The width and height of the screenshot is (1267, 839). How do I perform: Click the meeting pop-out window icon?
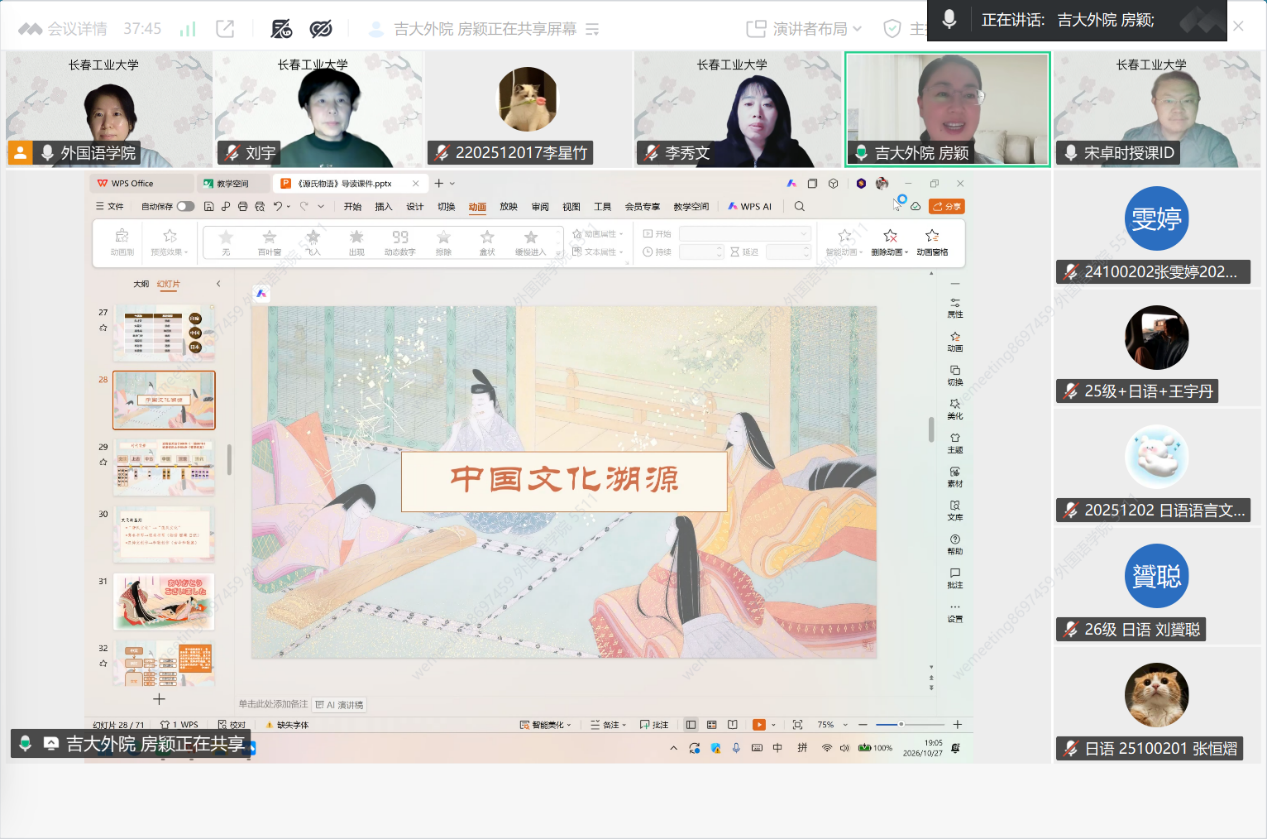[x=225, y=28]
